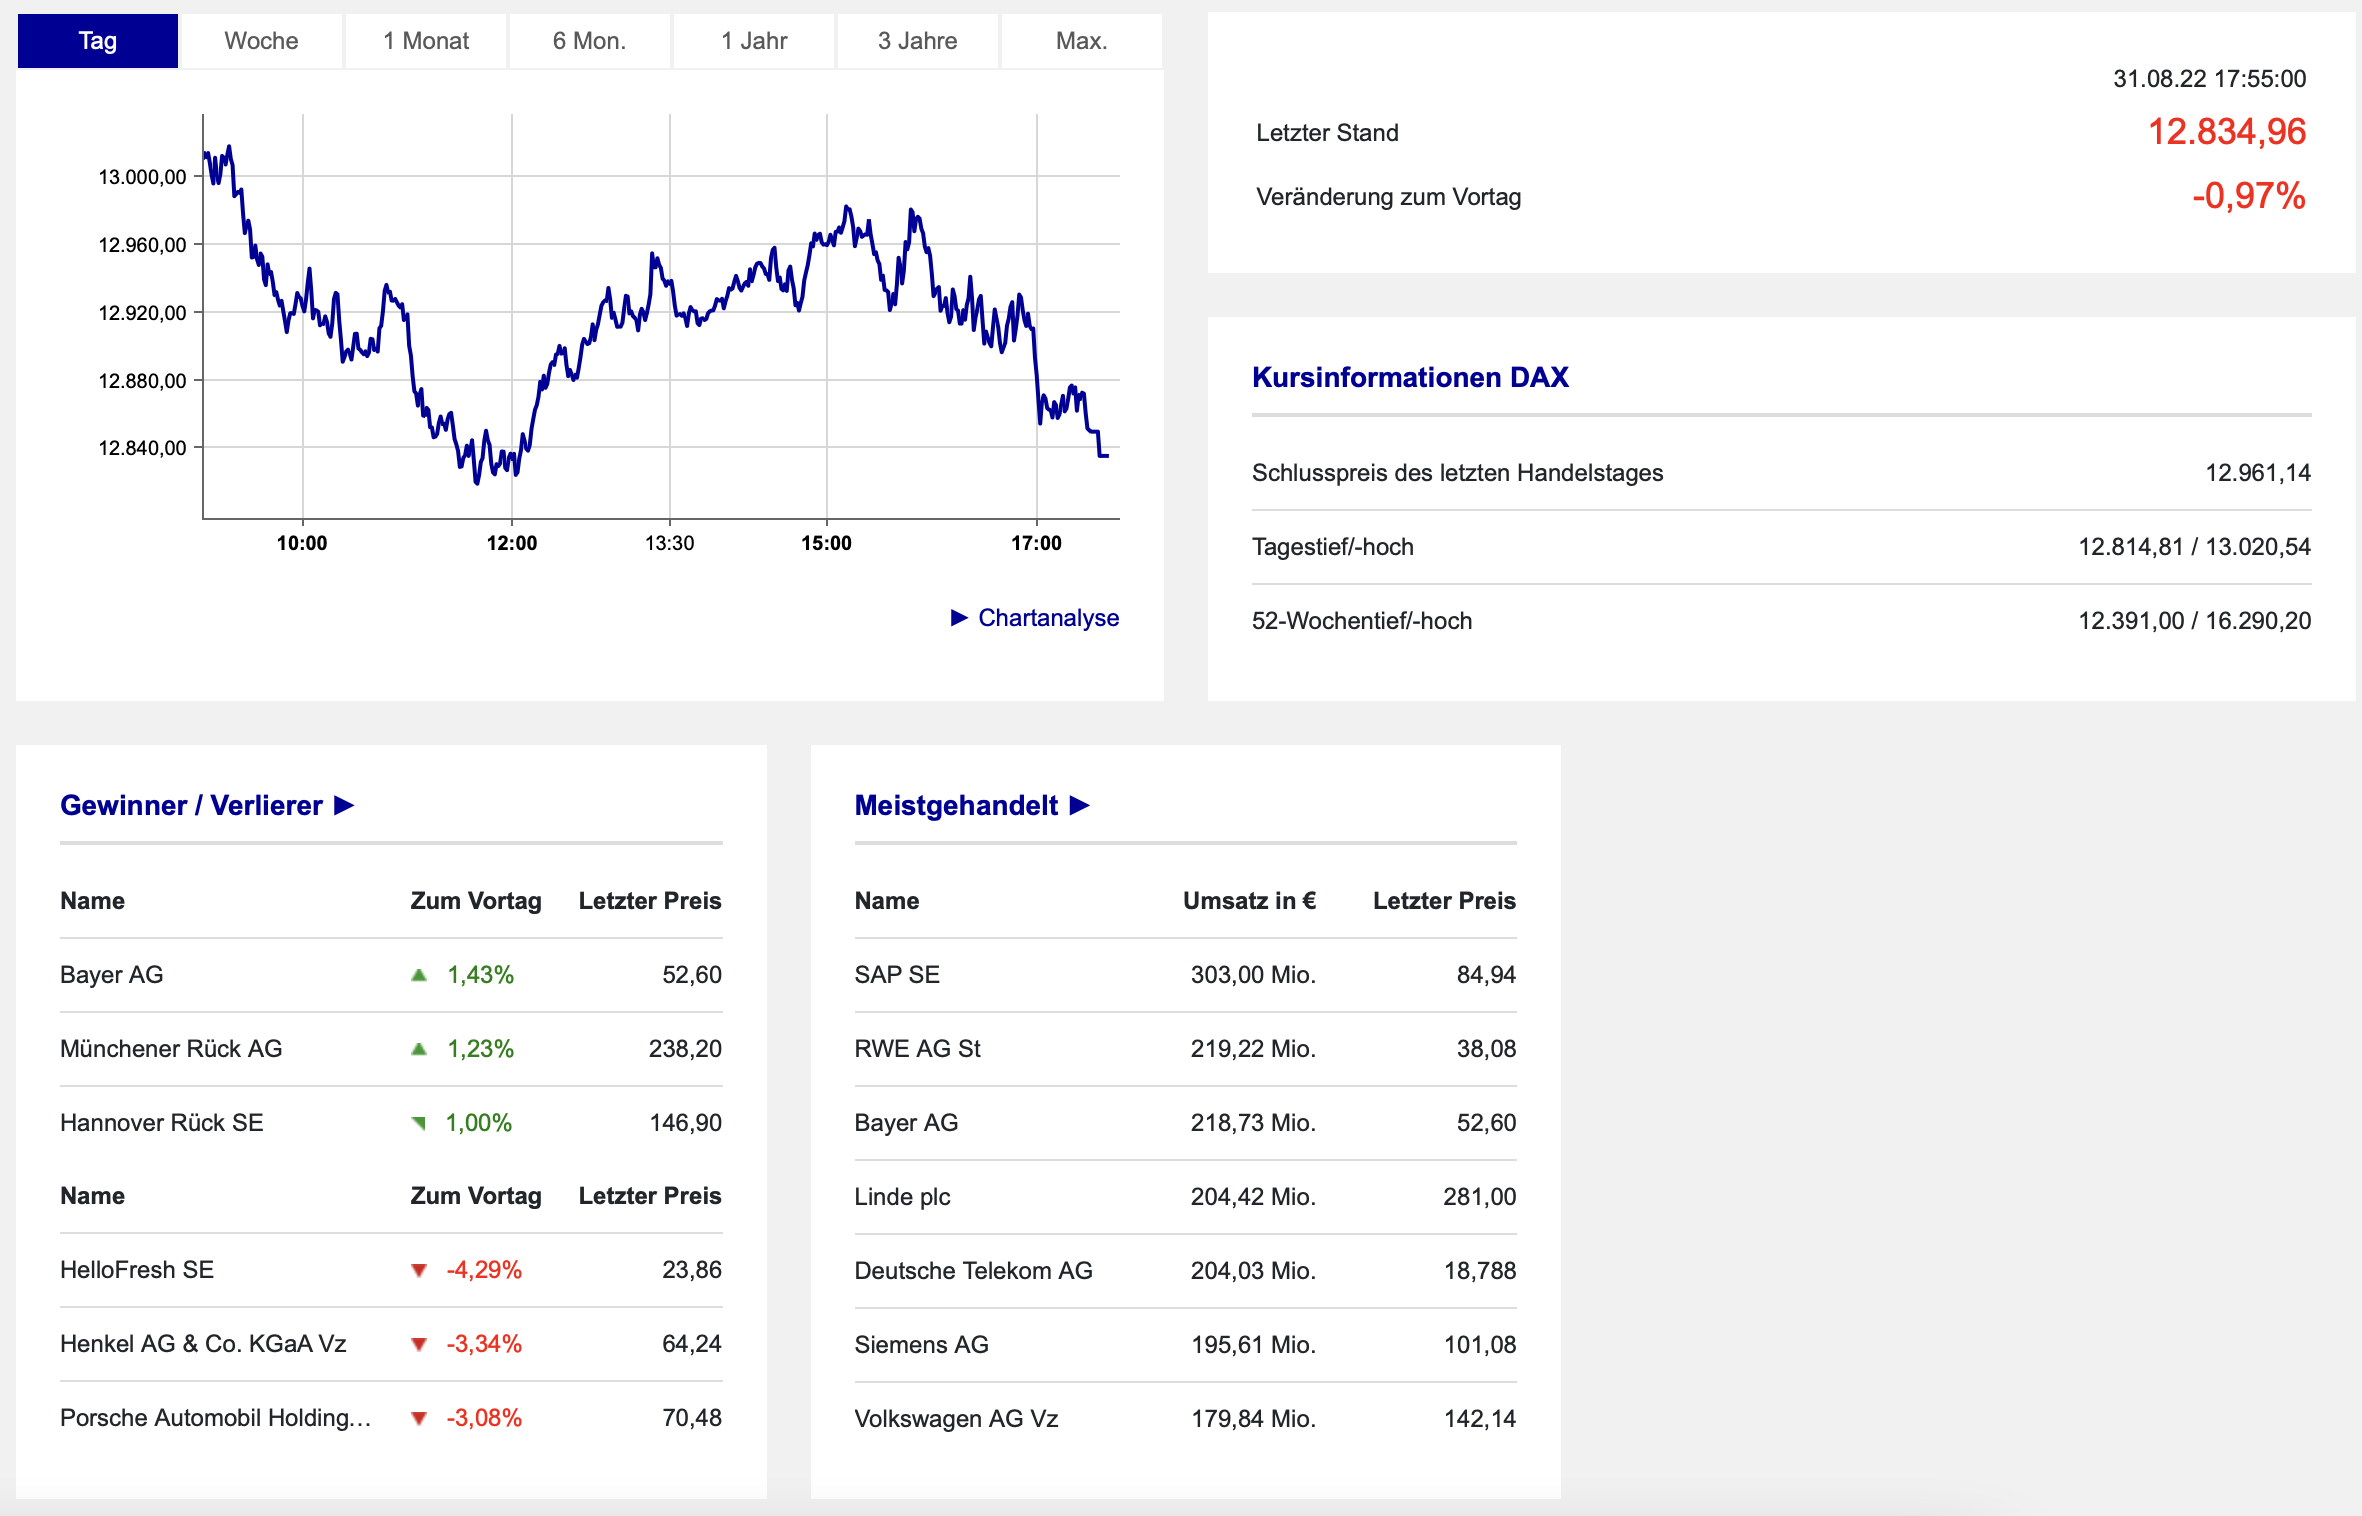Switch chart to 1 Monat

coord(426,41)
